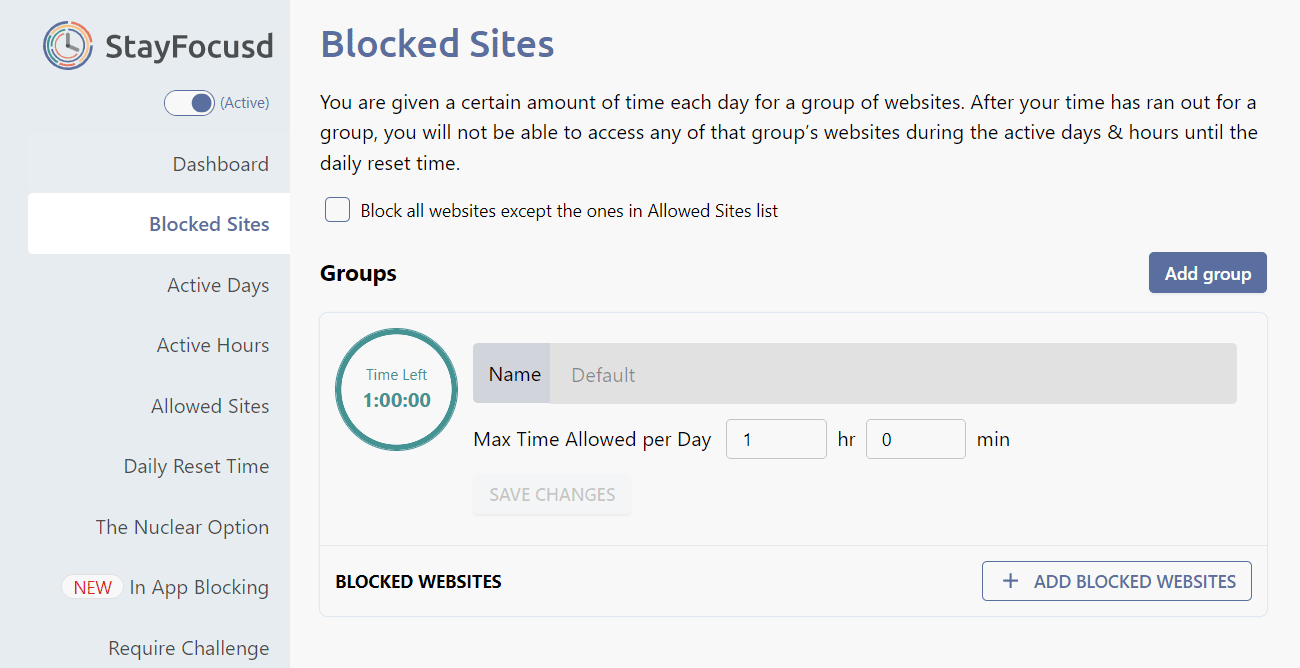Open the Active Hours settings
The height and width of the screenshot is (668, 1300).
213,345
